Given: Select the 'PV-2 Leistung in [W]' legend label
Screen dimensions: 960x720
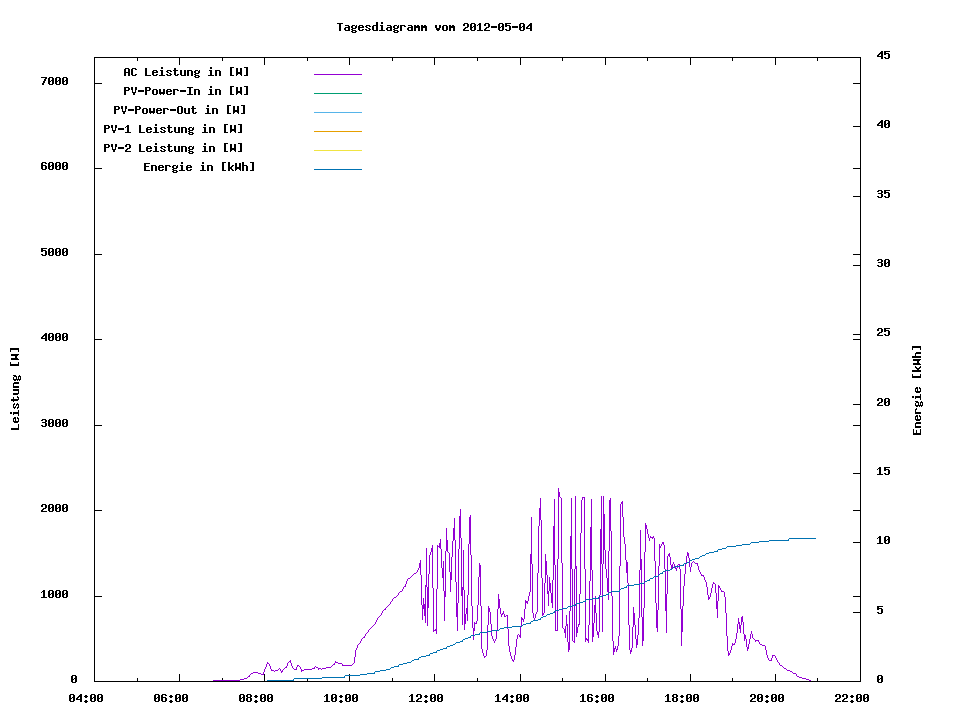Looking at the screenshot, I should (173, 148).
